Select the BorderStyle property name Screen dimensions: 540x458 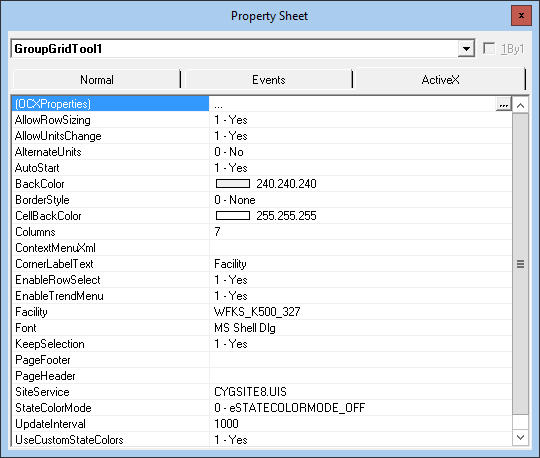pos(42,200)
